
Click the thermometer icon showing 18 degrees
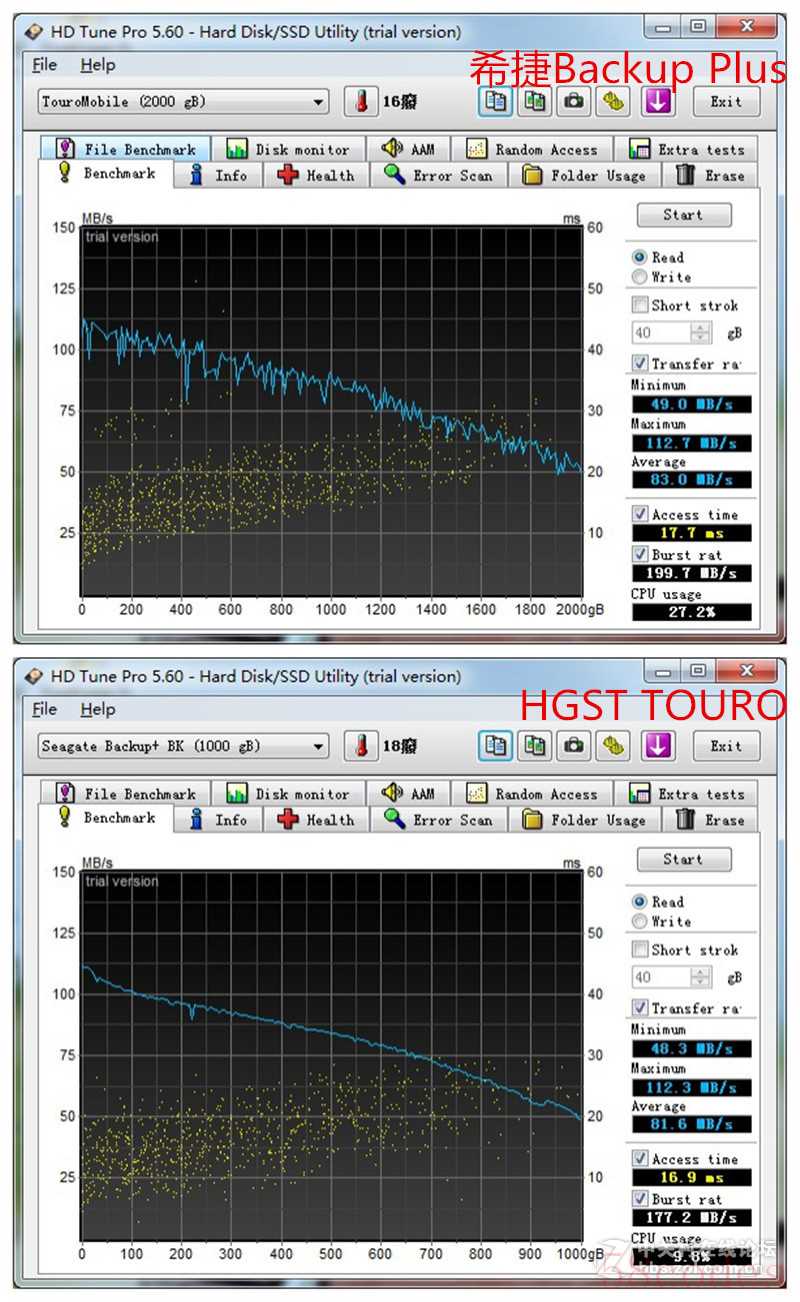point(361,746)
